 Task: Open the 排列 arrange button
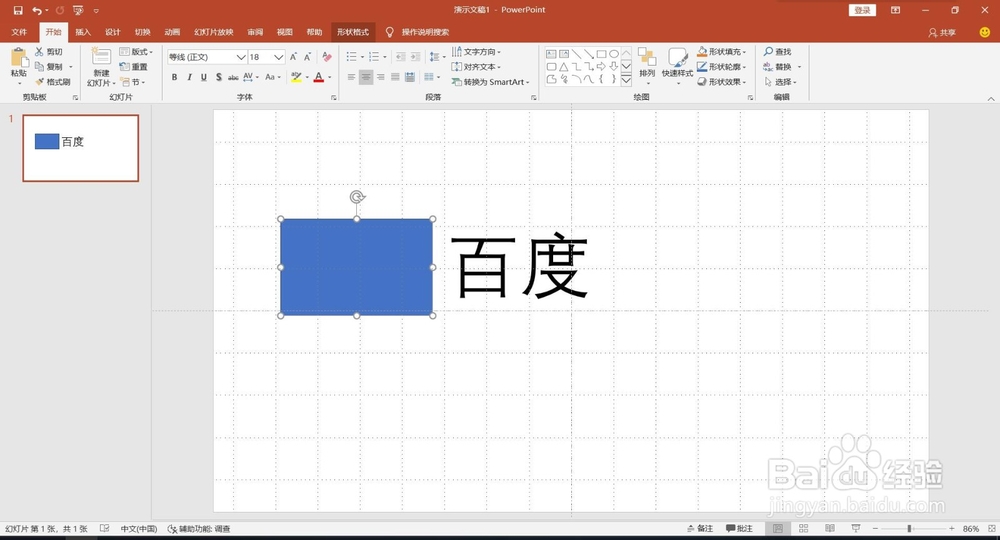point(647,65)
